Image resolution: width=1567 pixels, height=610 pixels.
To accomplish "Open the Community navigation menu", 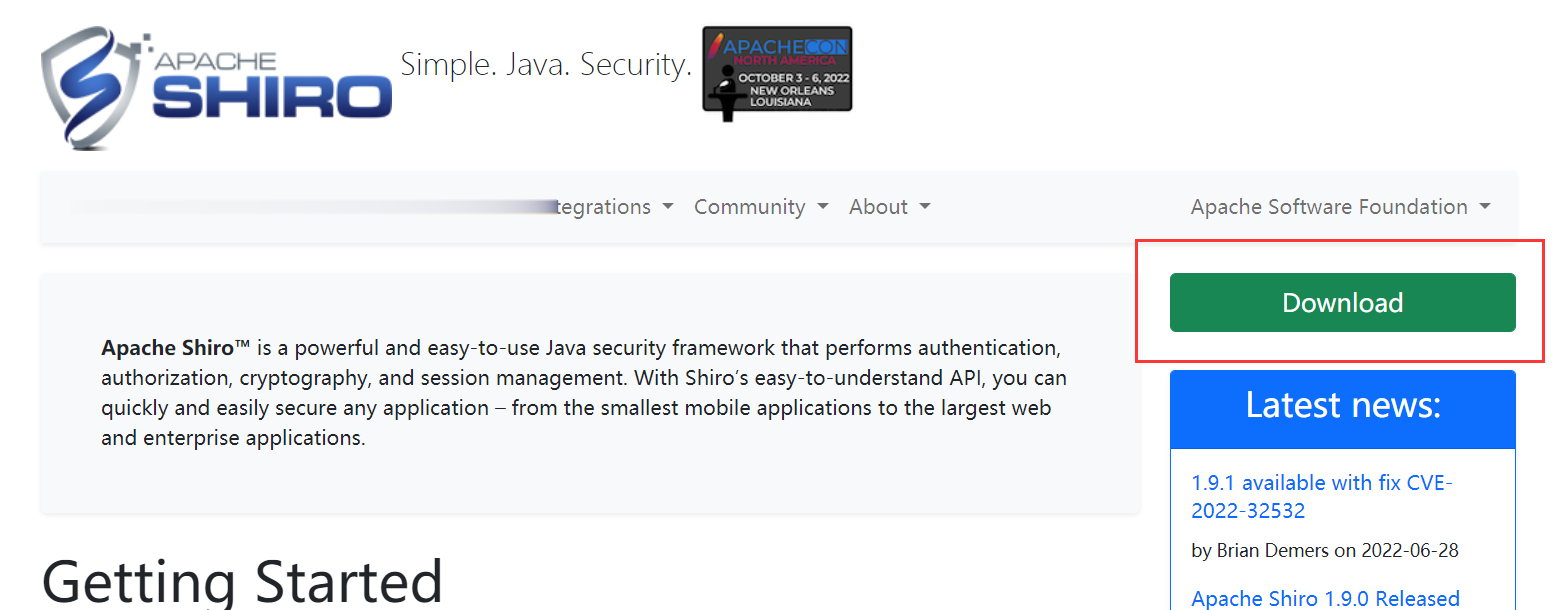I will (749, 207).
